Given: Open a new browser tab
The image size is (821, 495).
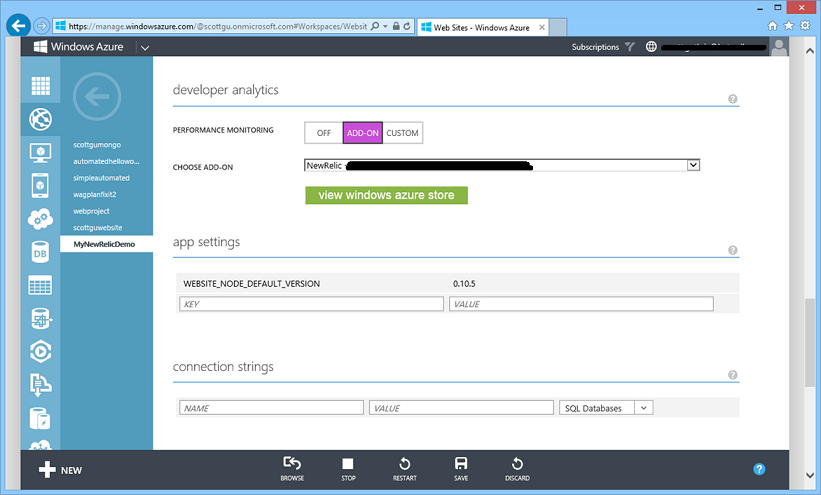Looking at the screenshot, I should coord(558,27).
